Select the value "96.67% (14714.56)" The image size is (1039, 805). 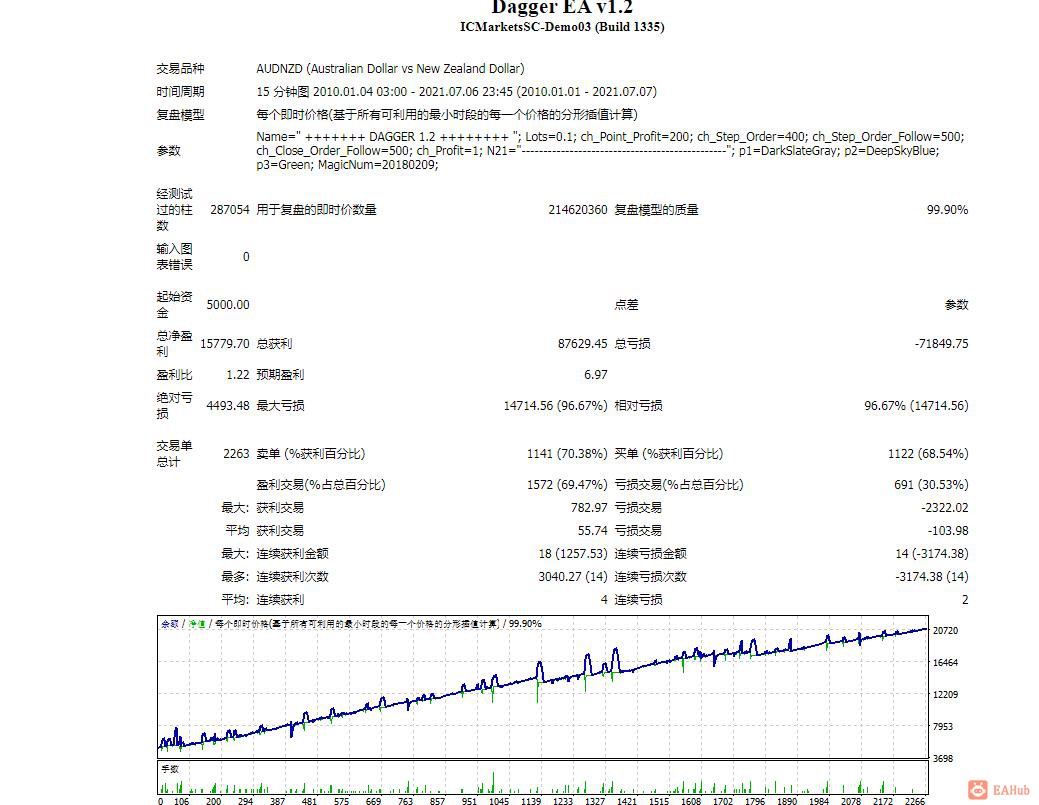coord(916,405)
